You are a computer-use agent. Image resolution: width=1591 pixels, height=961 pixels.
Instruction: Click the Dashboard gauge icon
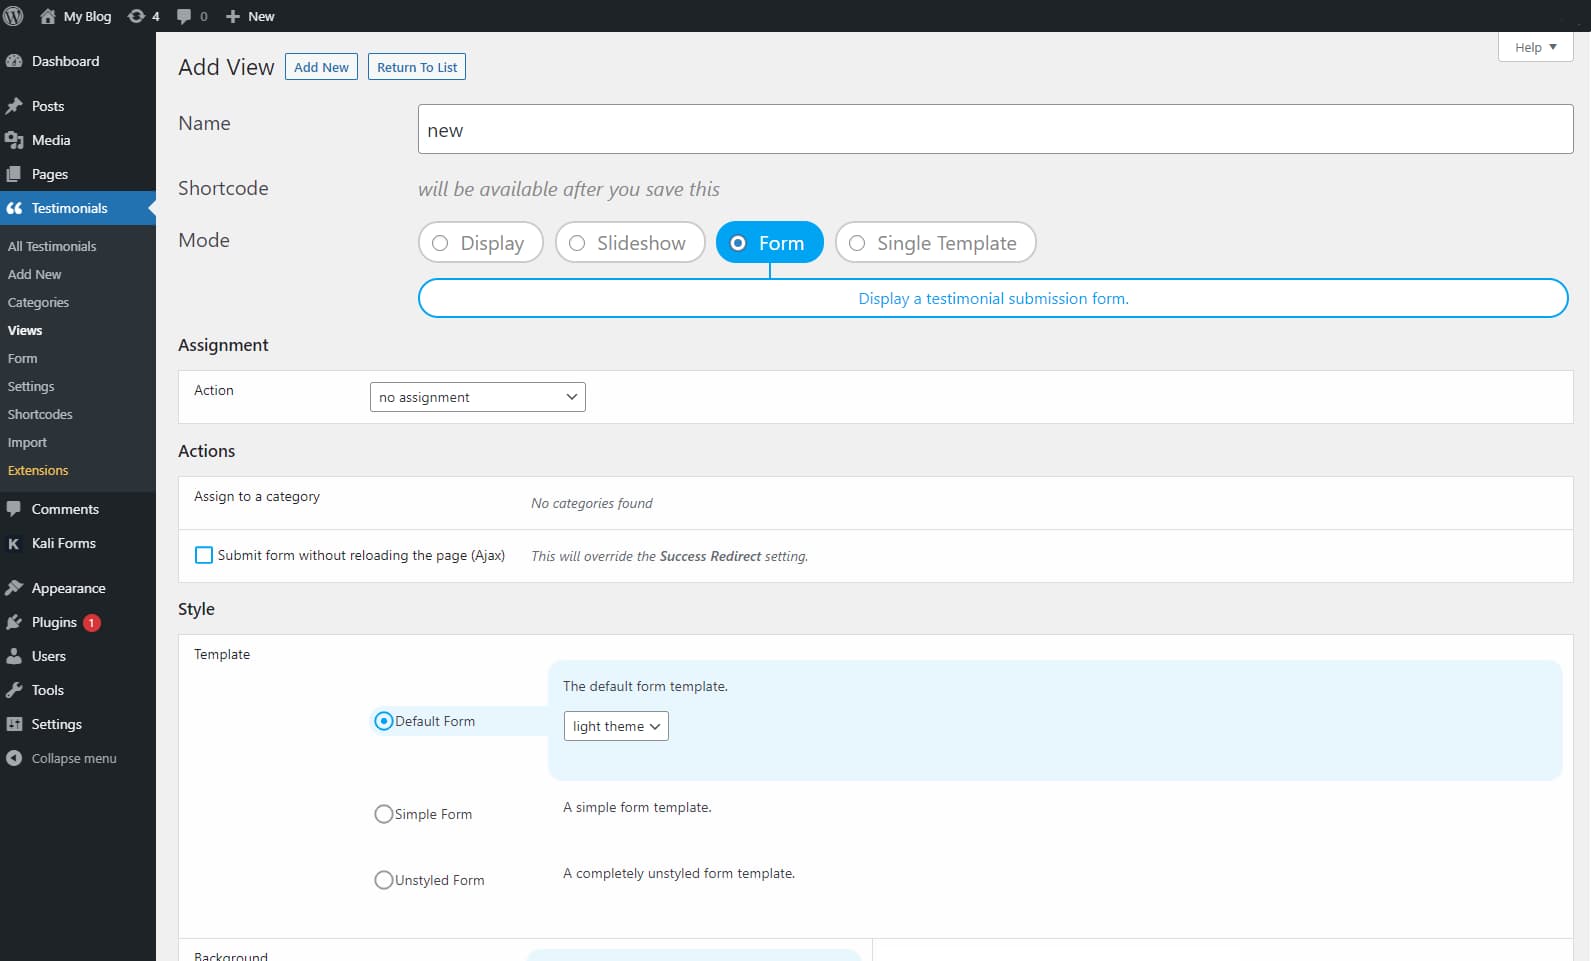pos(14,61)
